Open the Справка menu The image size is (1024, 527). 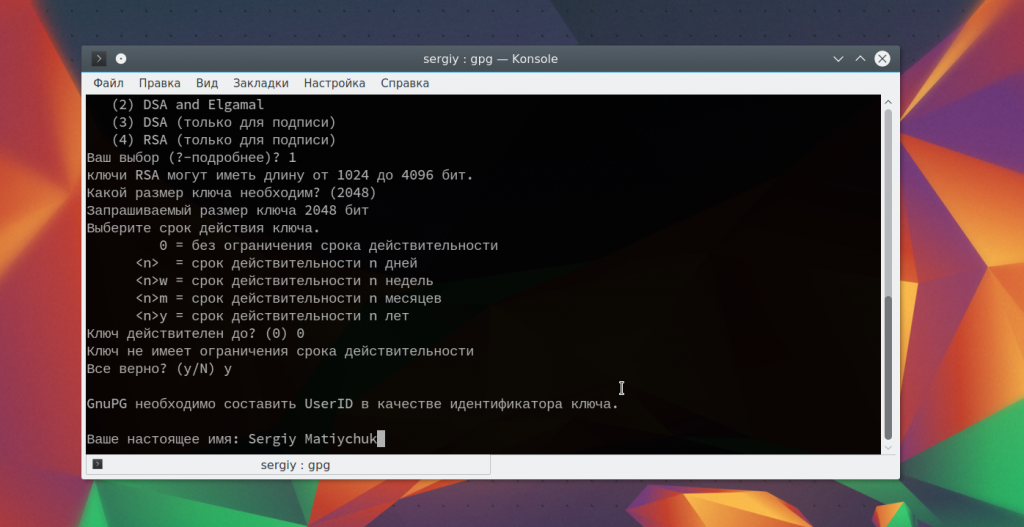pos(405,83)
